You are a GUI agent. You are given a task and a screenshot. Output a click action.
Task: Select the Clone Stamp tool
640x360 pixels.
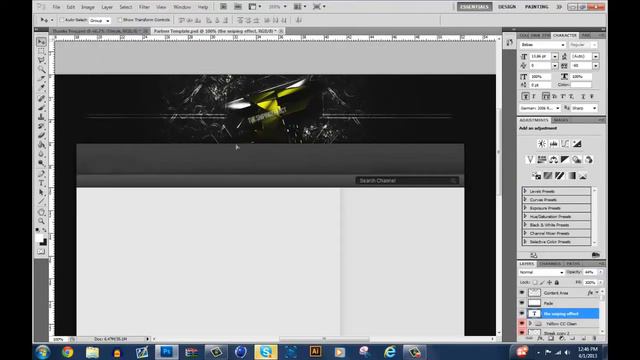coord(41,117)
